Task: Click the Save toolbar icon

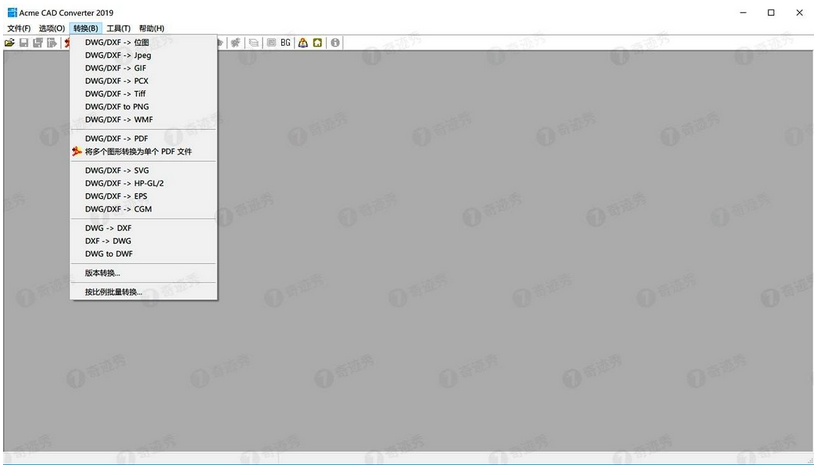Action: pos(23,43)
